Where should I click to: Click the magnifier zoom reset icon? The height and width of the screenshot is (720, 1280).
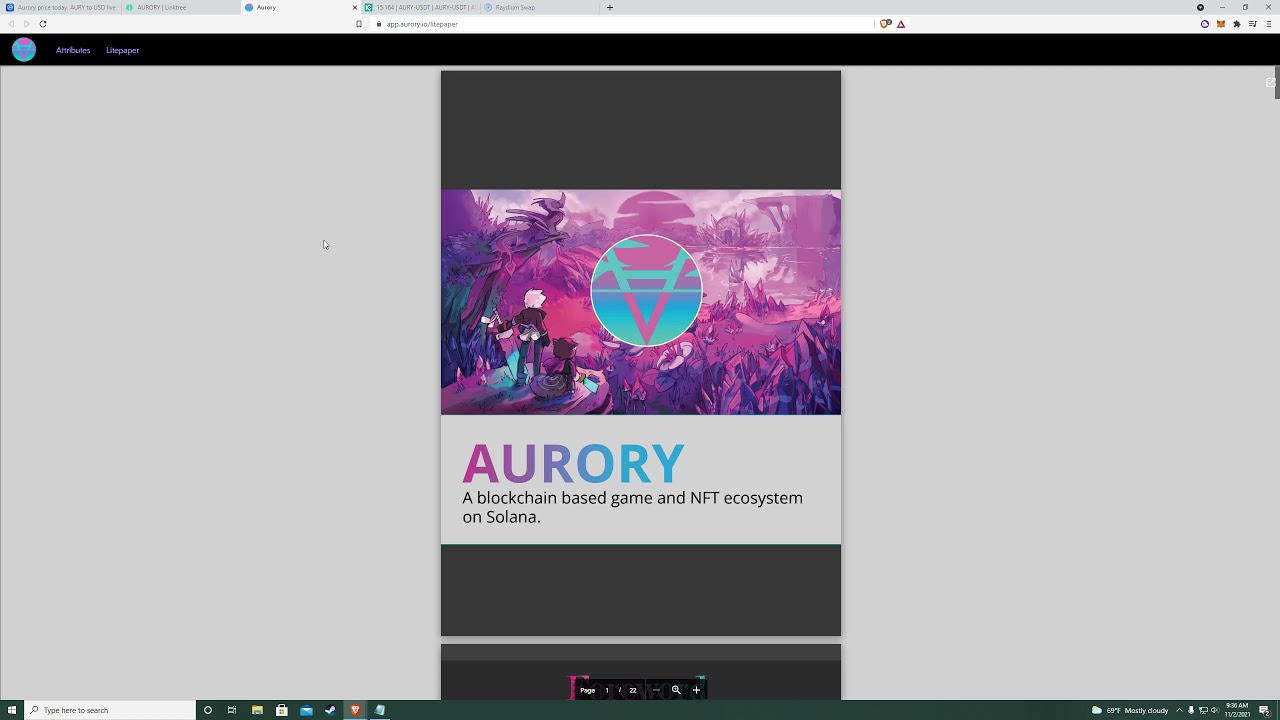coord(676,690)
